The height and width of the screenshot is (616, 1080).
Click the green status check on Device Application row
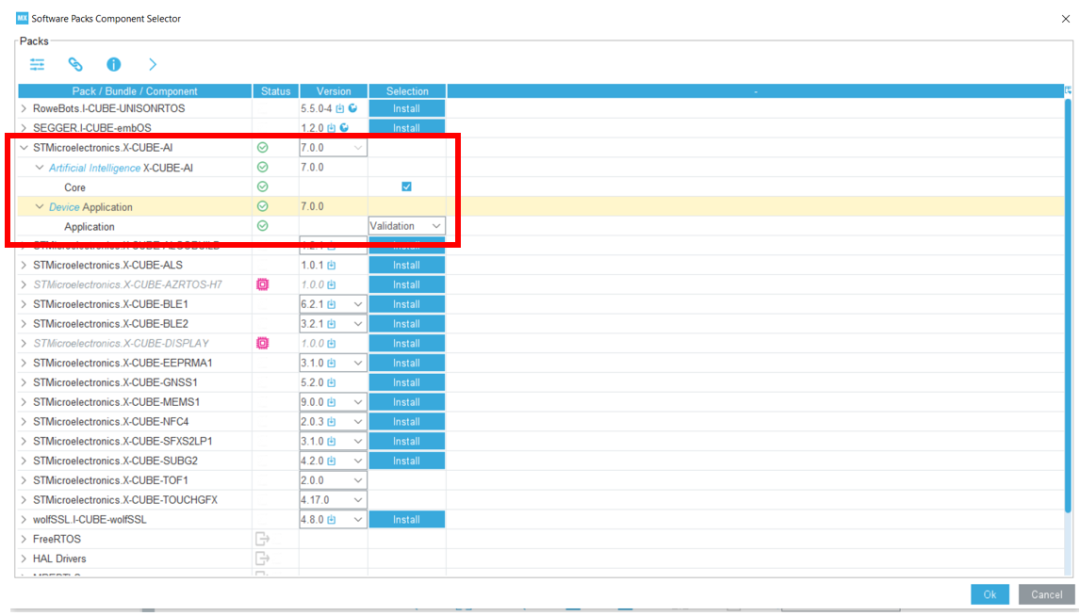(x=262, y=206)
